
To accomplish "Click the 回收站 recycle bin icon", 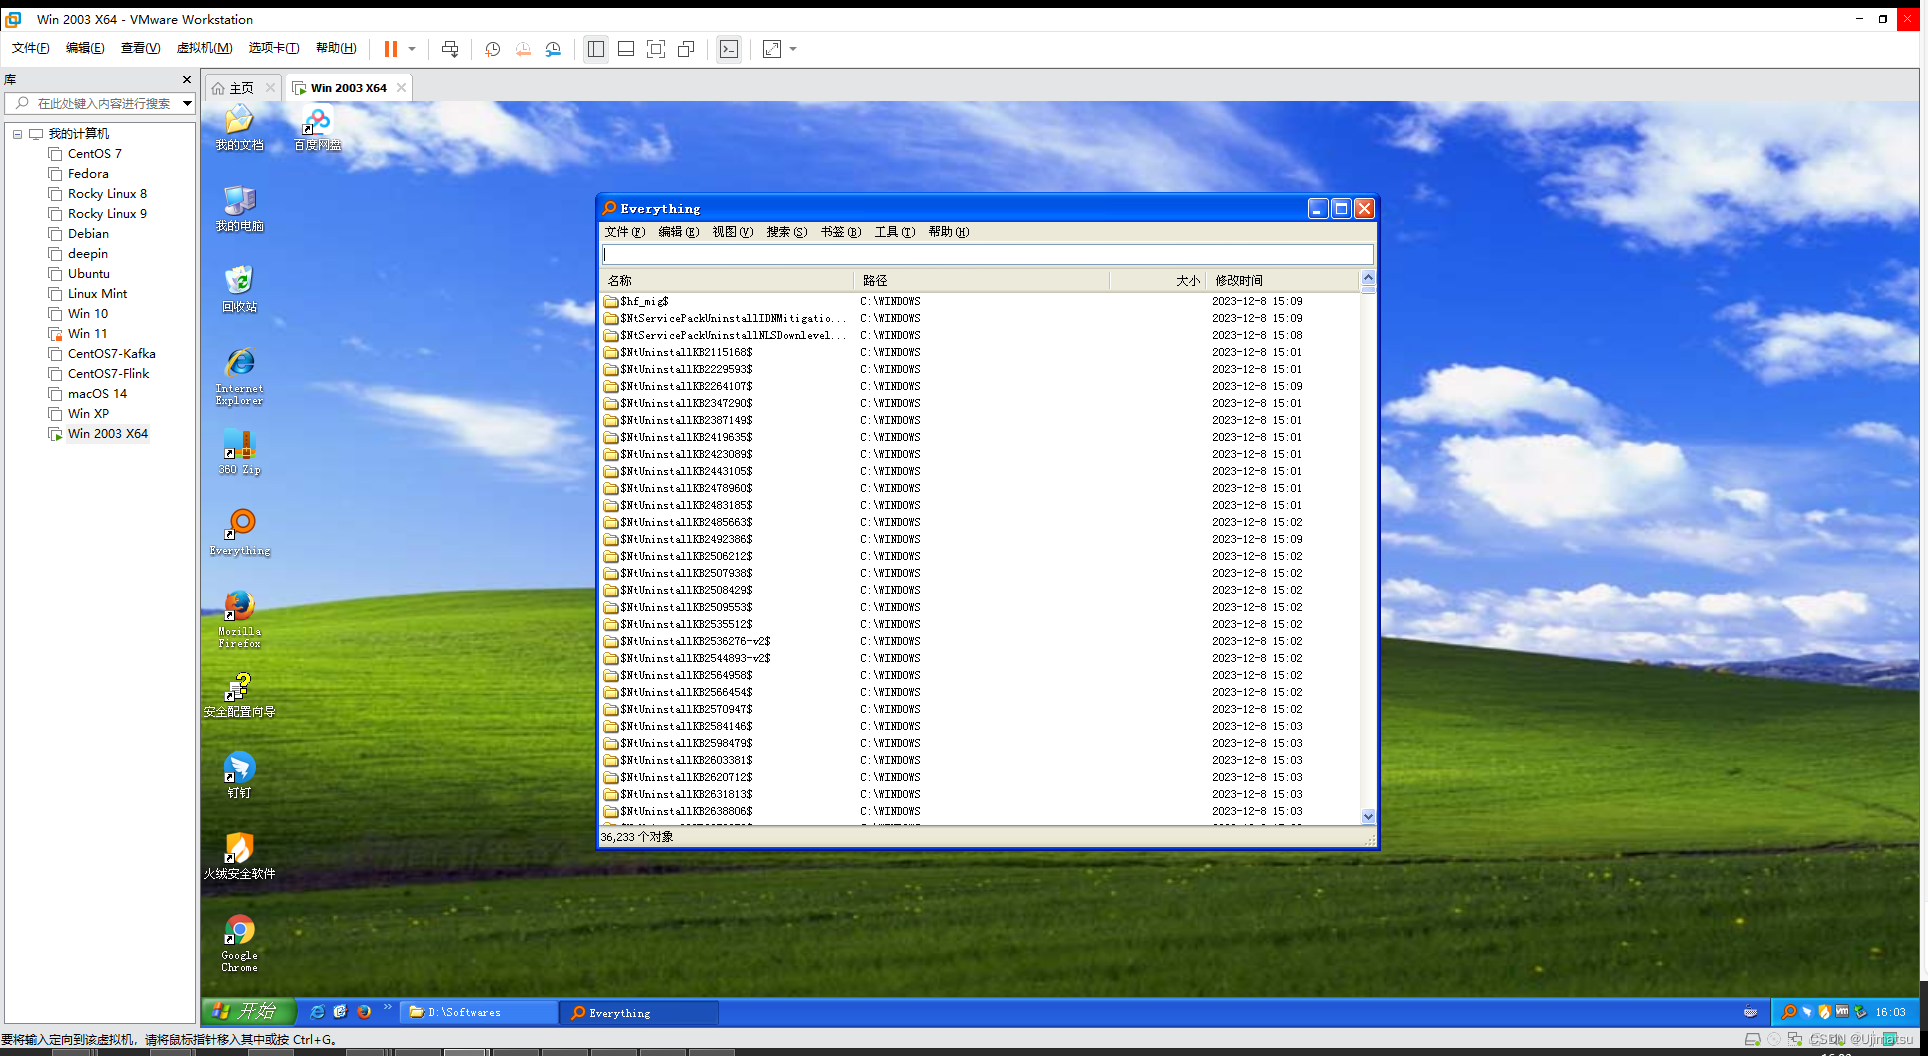I will (x=239, y=290).
